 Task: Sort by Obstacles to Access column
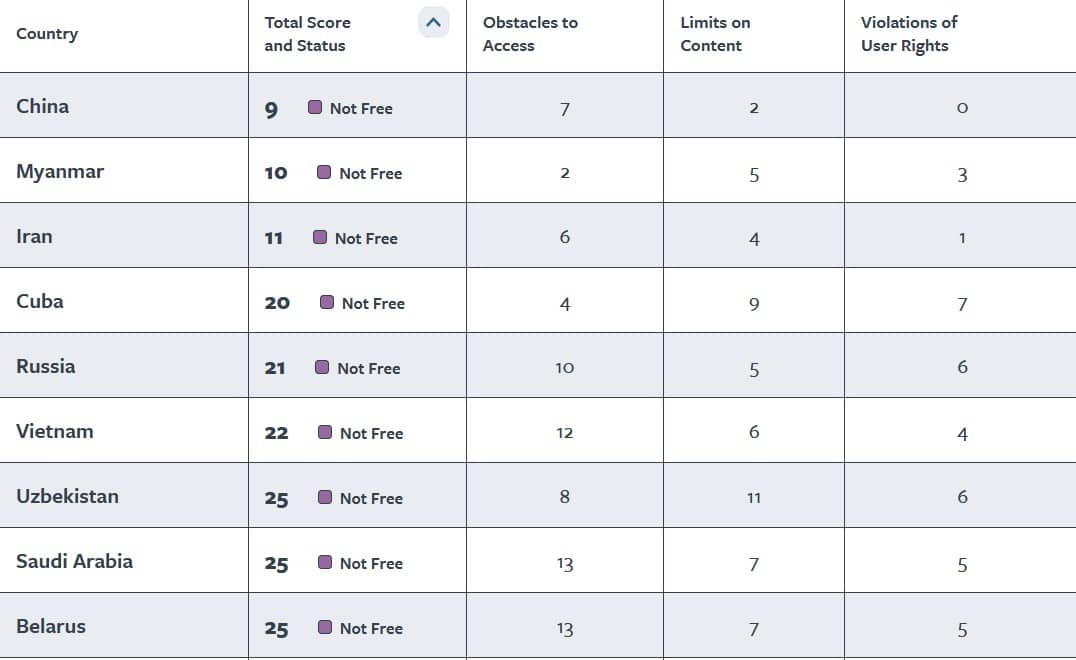(x=530, y=34)
